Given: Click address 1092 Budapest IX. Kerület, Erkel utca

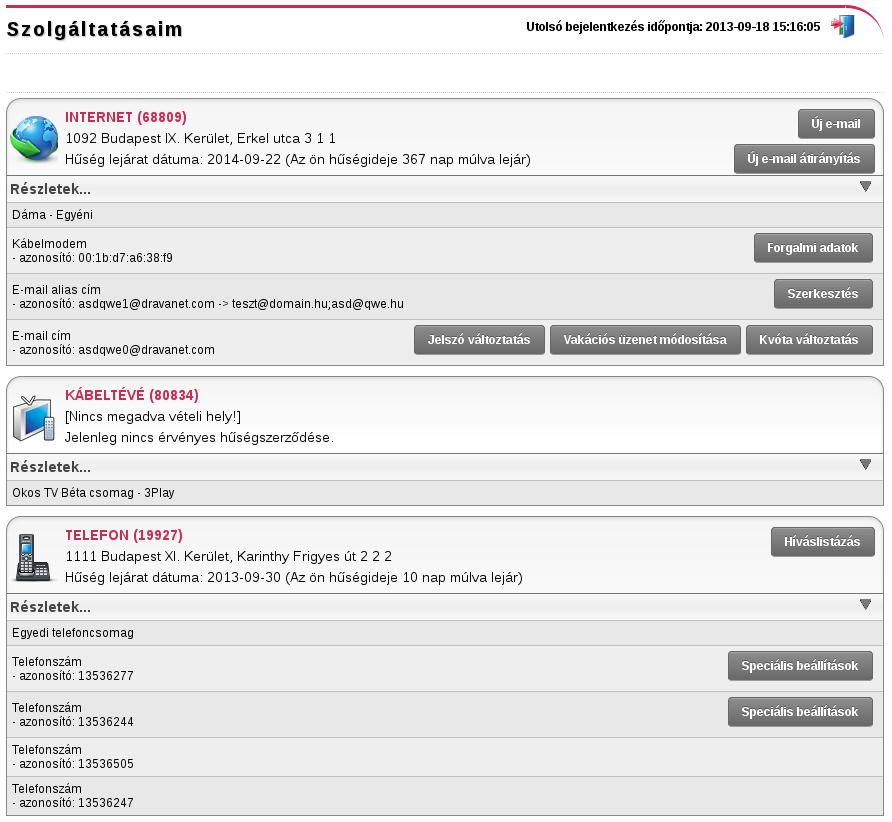Looking at the screenshot, I should coord(200,138).
